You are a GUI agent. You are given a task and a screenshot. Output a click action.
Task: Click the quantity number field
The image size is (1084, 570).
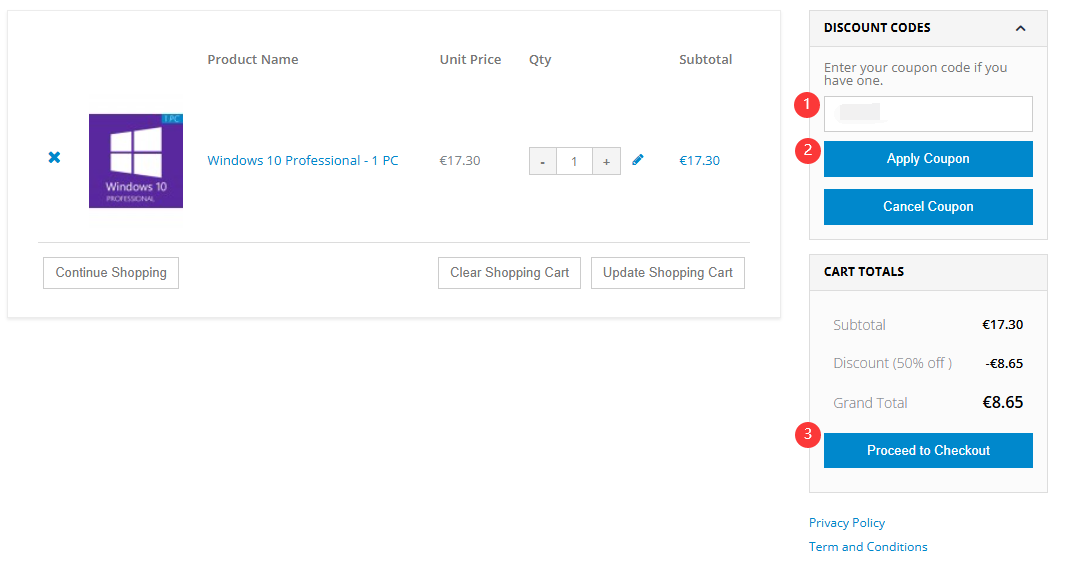[x=574, y=161]
